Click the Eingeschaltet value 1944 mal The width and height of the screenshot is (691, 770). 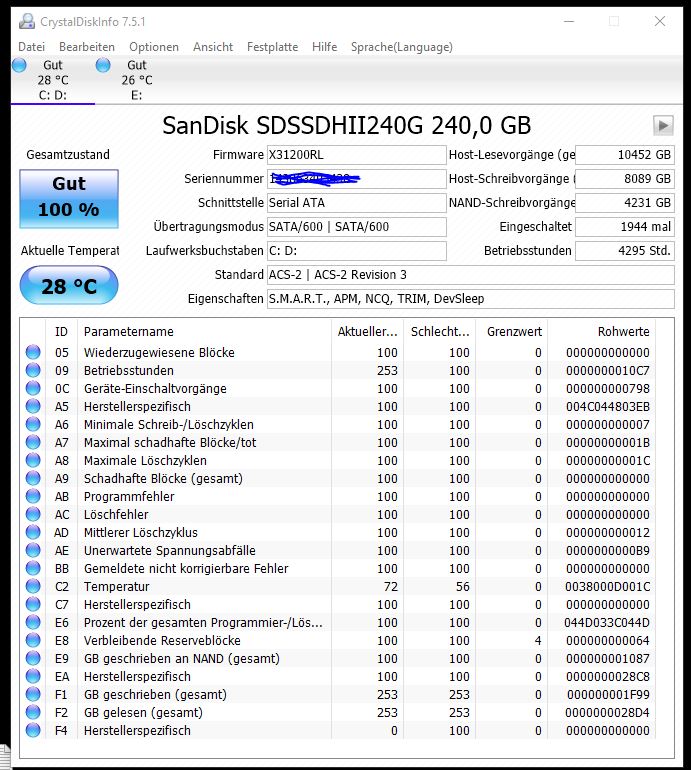625,227
